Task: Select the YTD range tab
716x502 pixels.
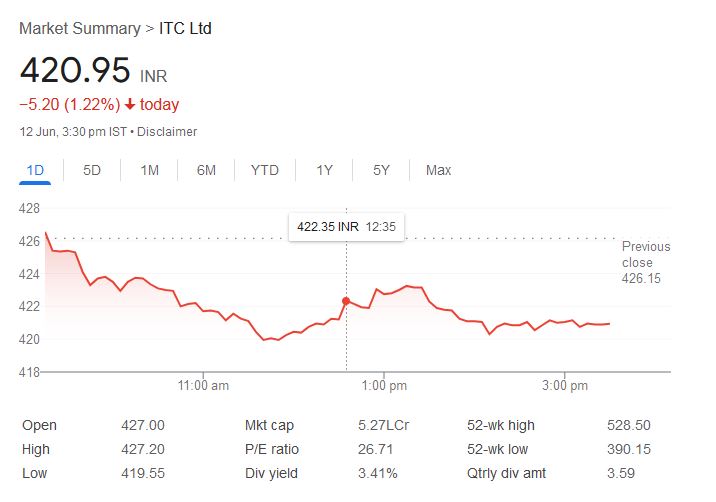Action: click(264, 170)
